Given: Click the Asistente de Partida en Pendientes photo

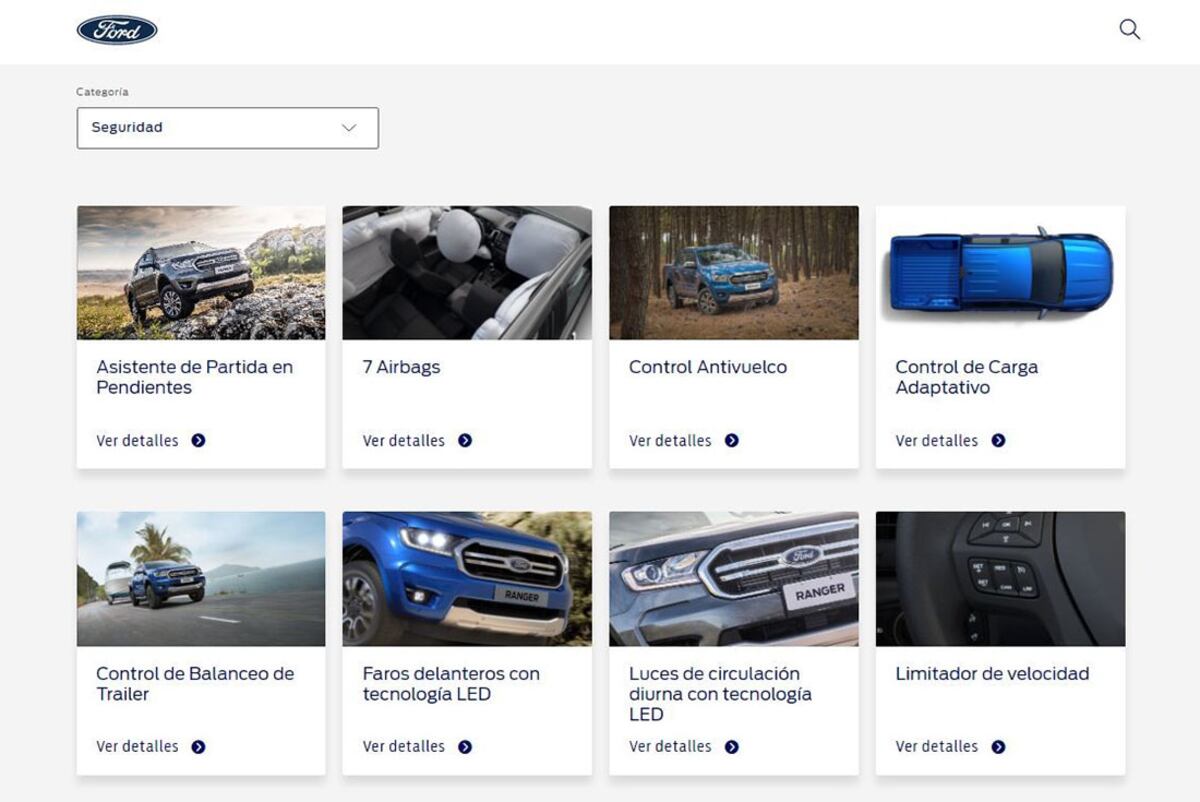Looking at the screenshot, I should coord(201,273).
